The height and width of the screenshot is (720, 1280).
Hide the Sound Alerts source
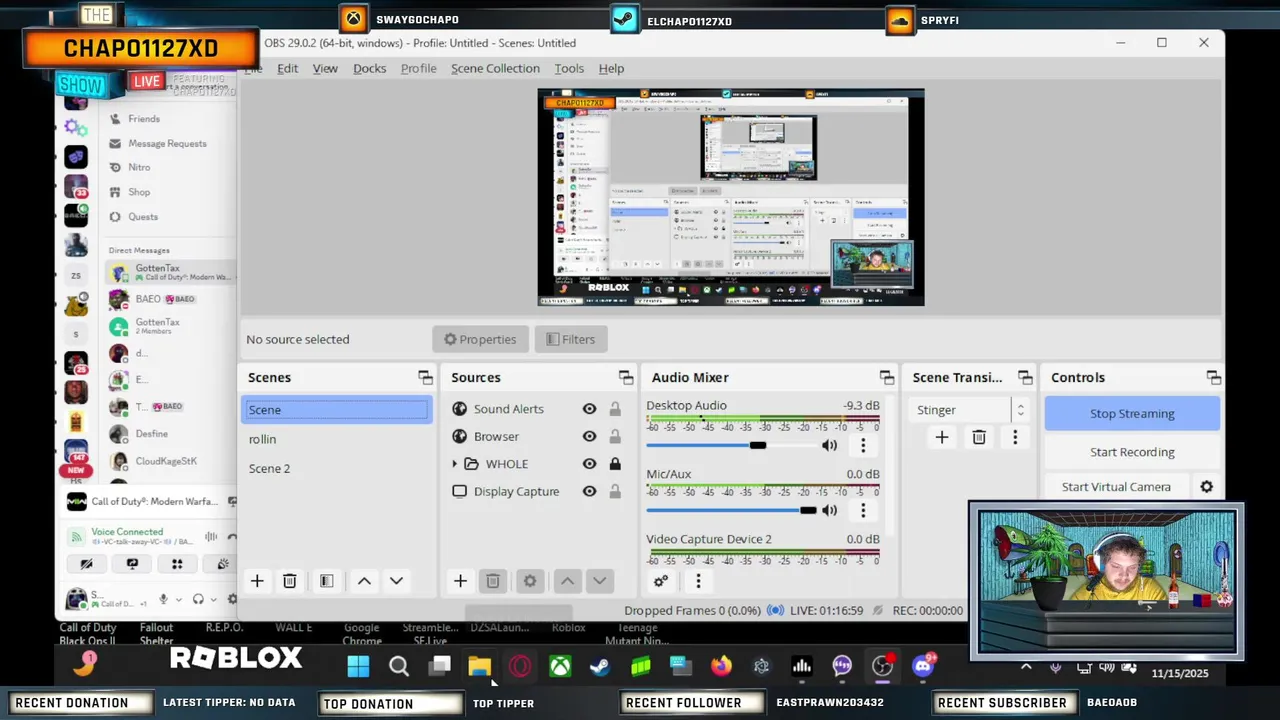(x=589, y=409)
